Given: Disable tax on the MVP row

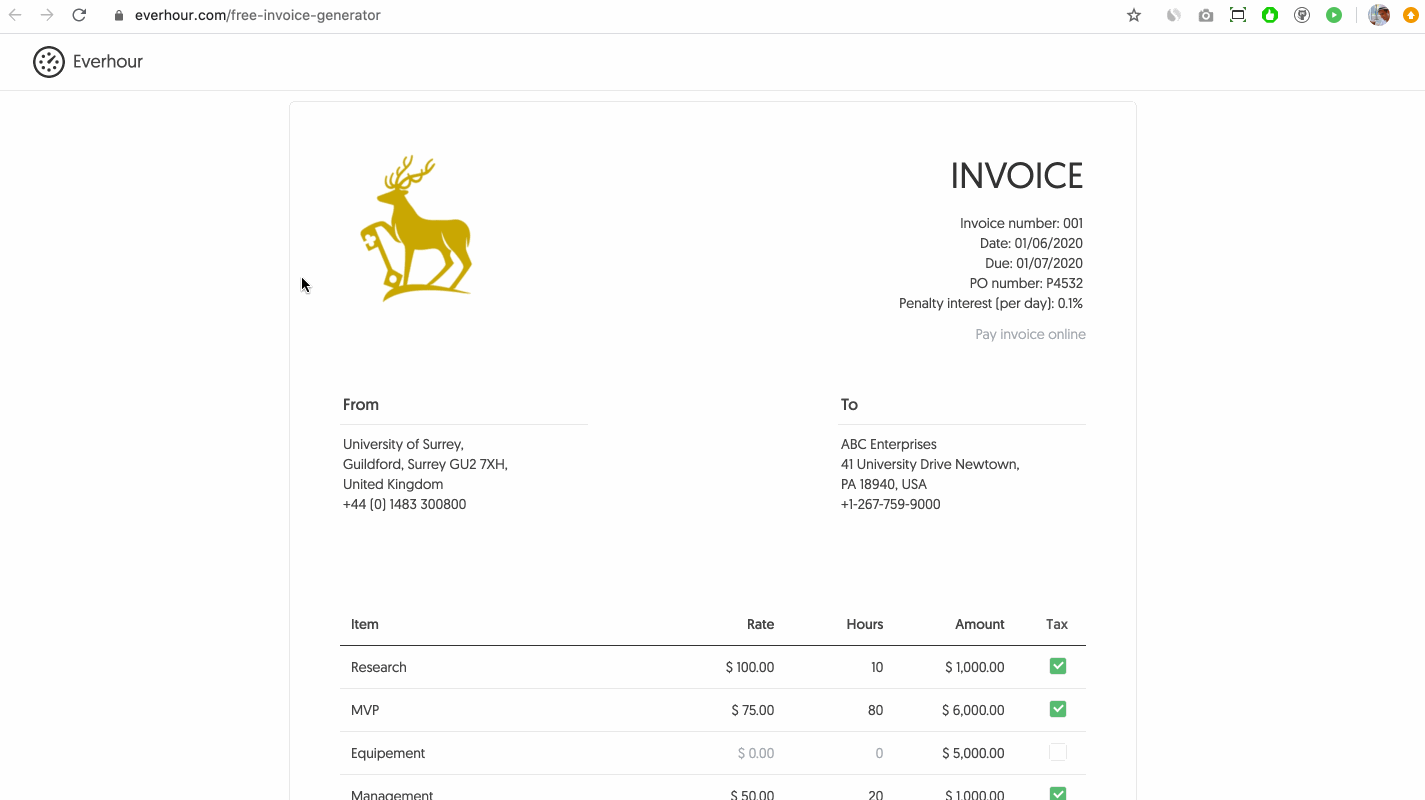Looking at the screenshot, I should 1057,709.
